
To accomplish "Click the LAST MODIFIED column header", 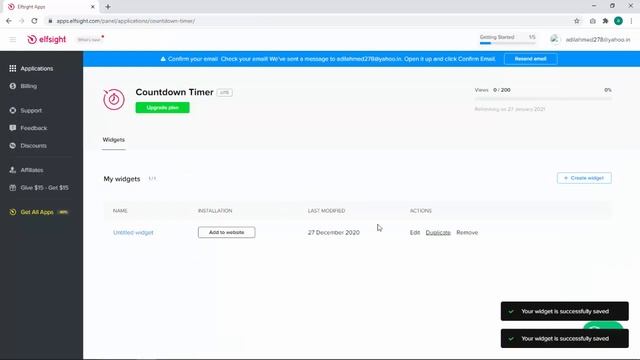I will click(326, 211).
